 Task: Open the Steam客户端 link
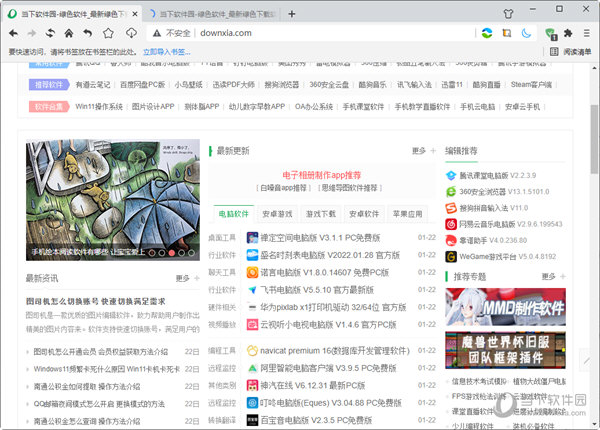coord(531,85)
